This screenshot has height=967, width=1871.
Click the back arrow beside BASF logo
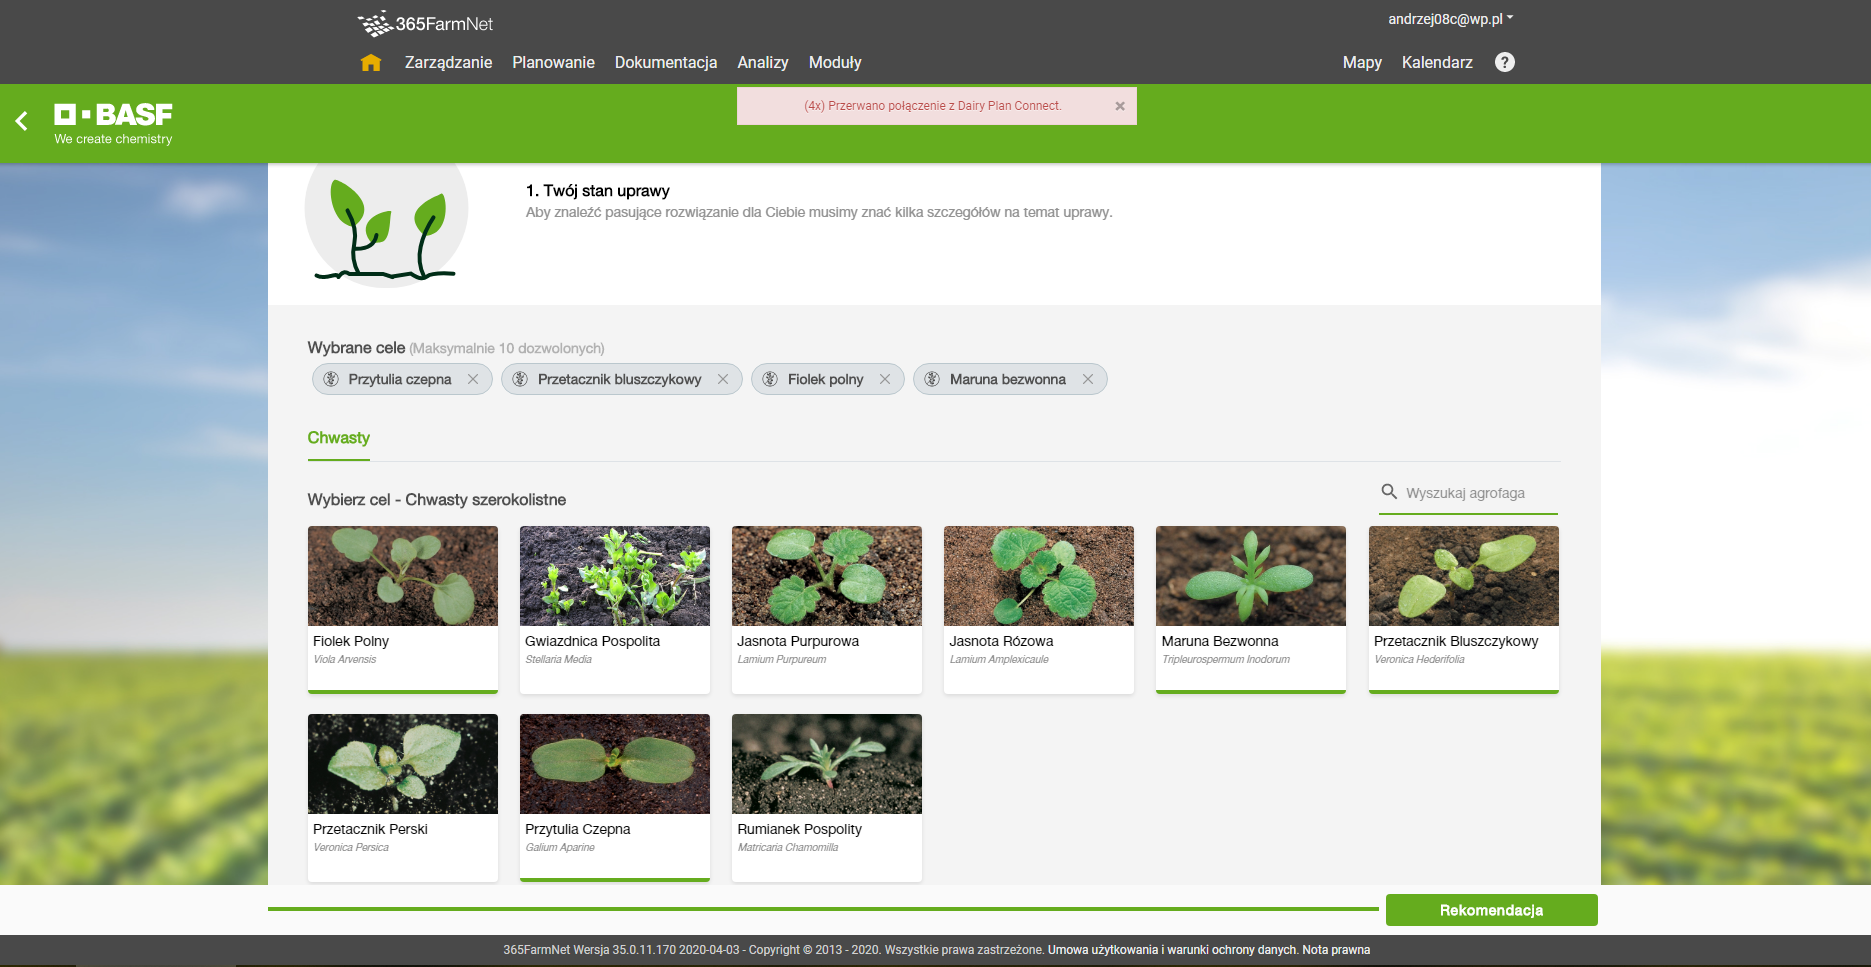22,121
